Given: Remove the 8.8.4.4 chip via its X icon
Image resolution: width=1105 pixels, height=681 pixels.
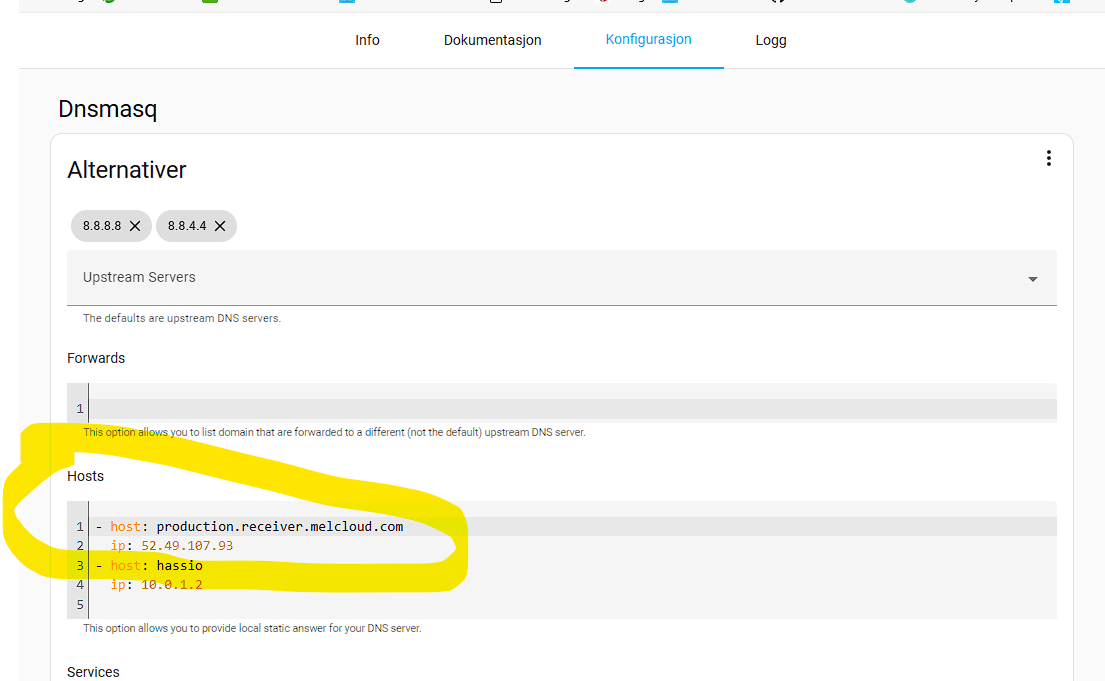Looking at the screenshot, I should pos(220,226).
